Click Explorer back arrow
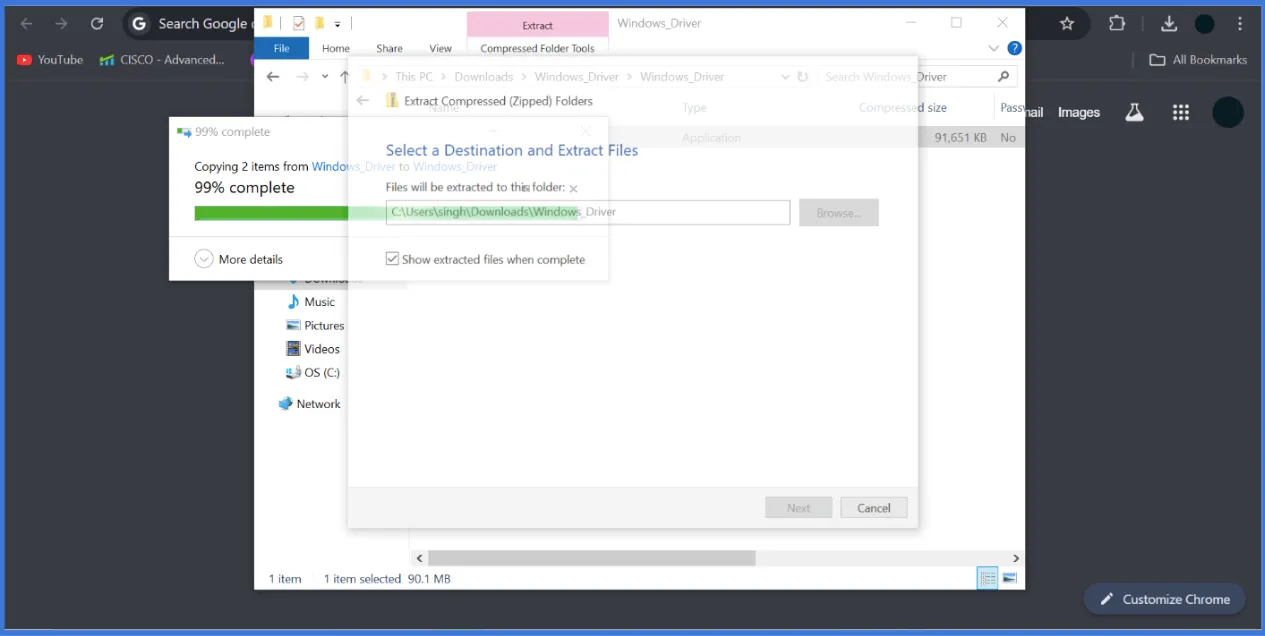 pos(273,77)
